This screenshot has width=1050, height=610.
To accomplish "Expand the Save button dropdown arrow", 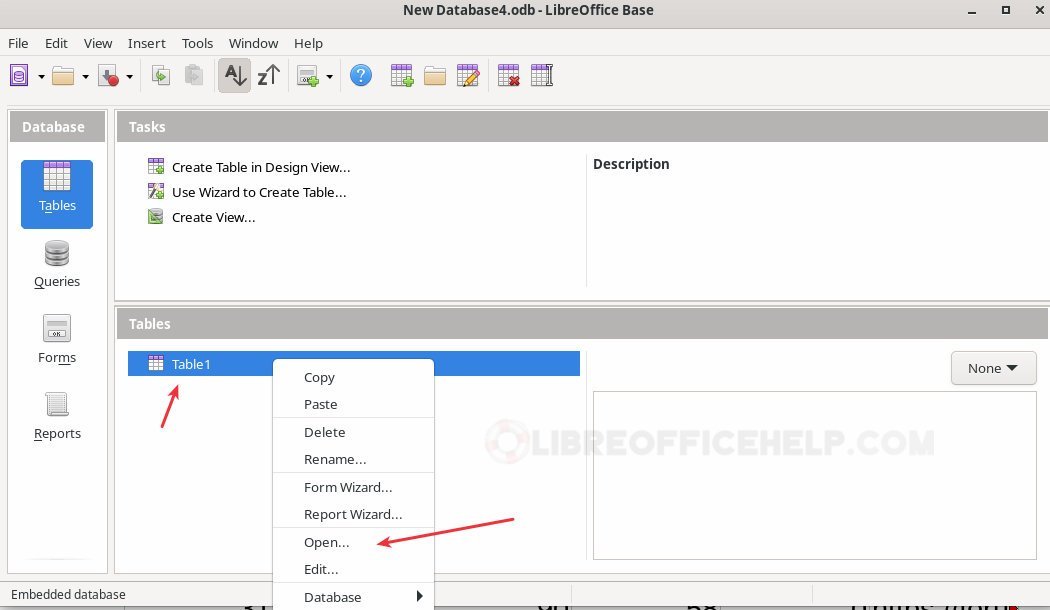I will point(130,75).
